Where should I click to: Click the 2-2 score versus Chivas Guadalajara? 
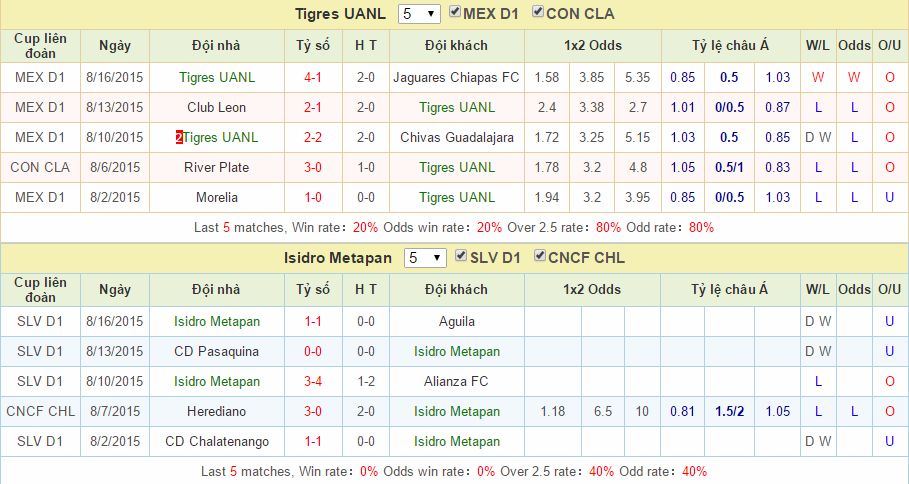point(313,137)
